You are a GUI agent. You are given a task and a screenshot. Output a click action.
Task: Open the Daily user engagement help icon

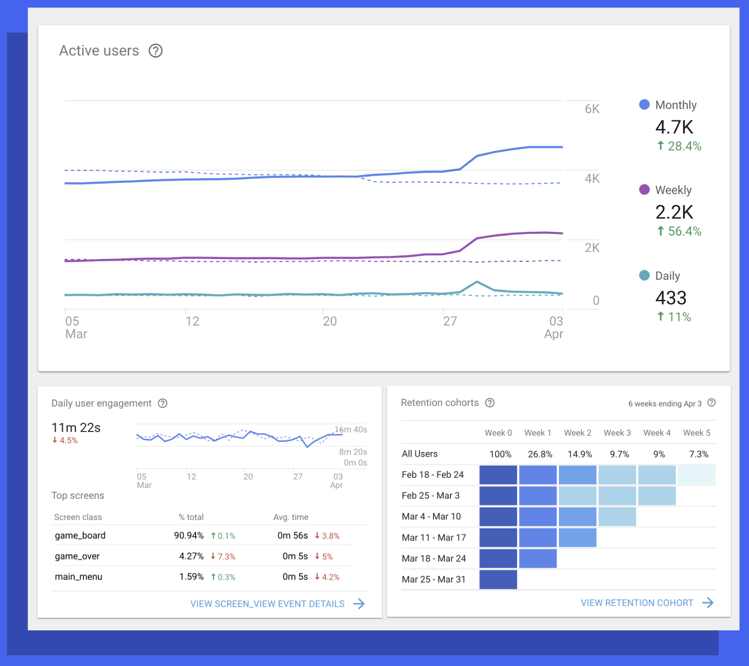(162, 403)
